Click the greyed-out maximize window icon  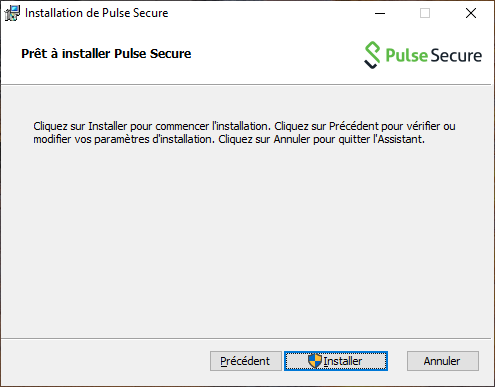(x=425, y=13)
